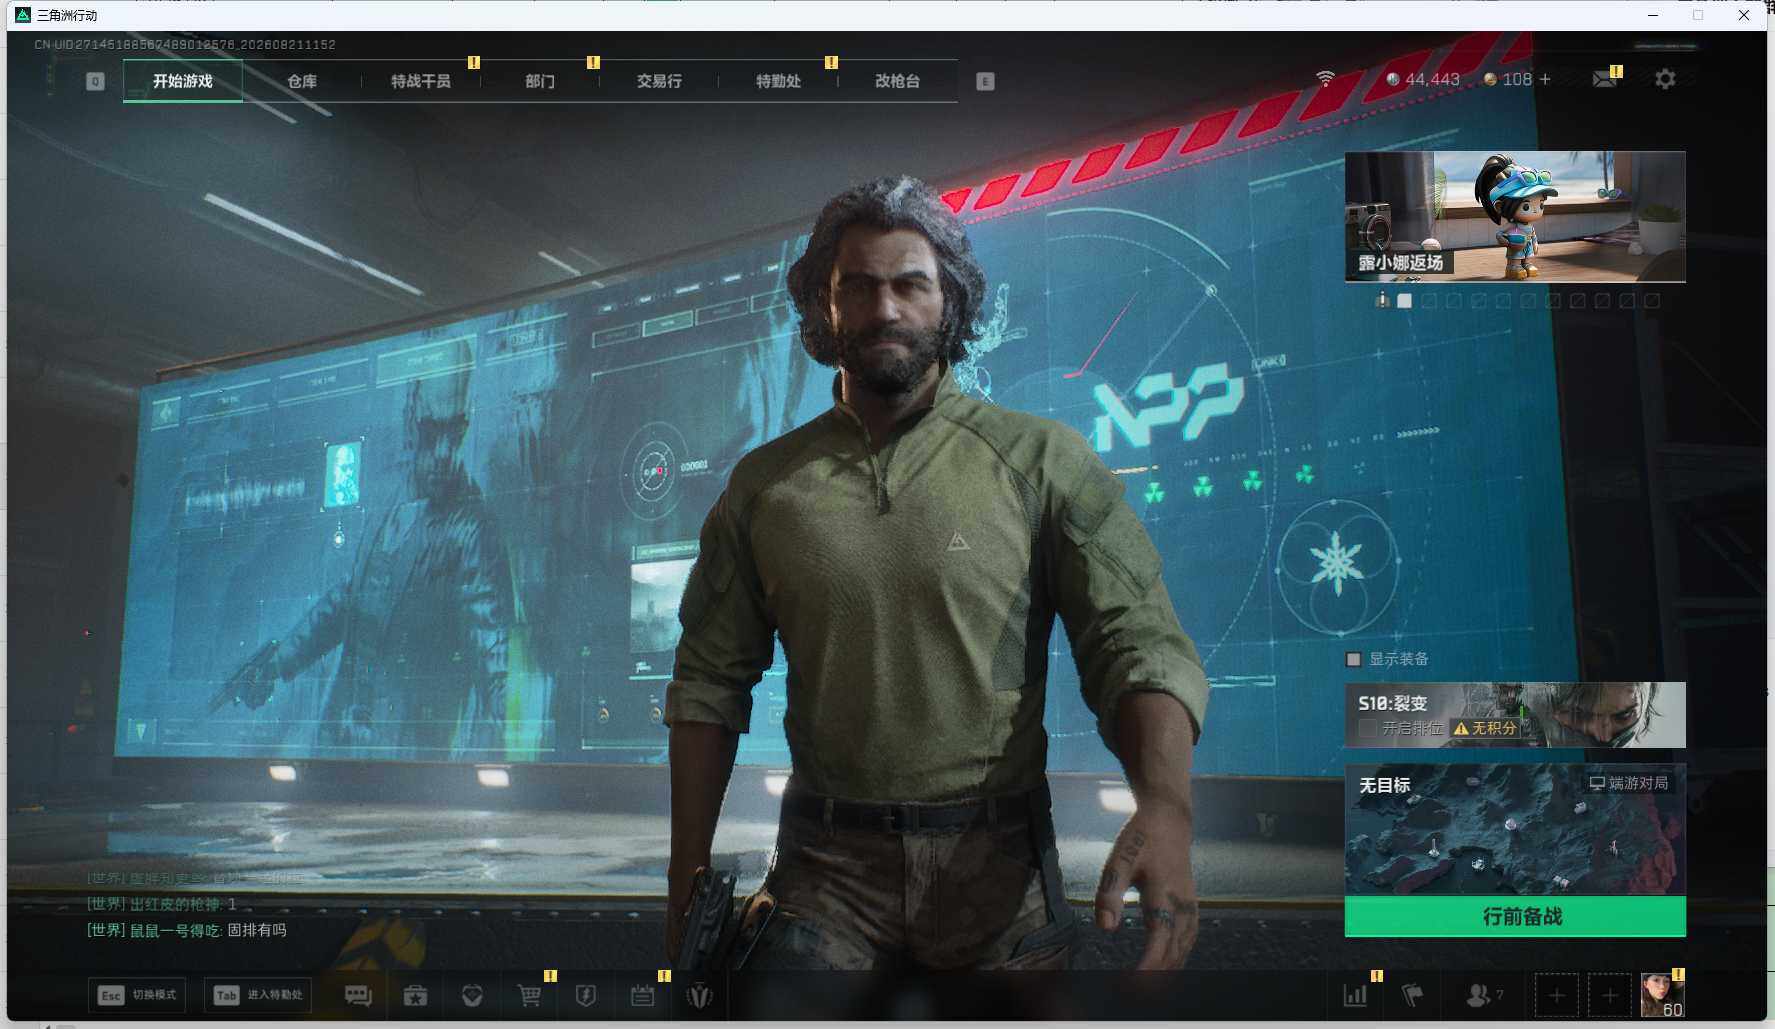
Task: Open the friends list icon showing 7
Action: 1484,995
